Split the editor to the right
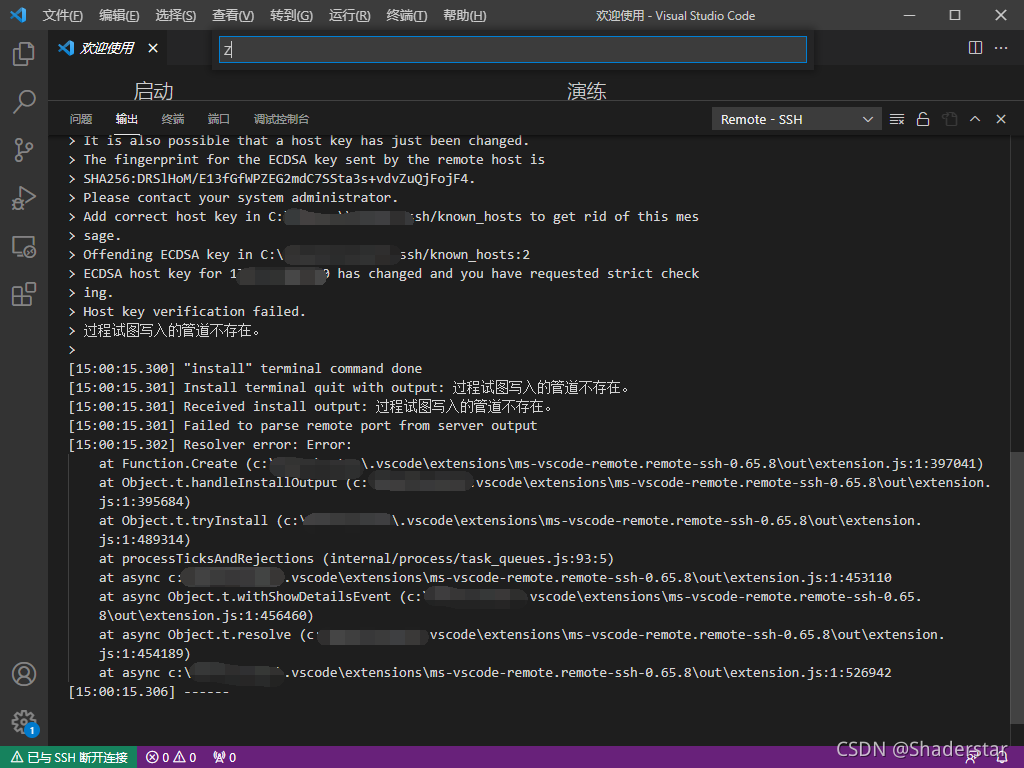 coord(975,48)
